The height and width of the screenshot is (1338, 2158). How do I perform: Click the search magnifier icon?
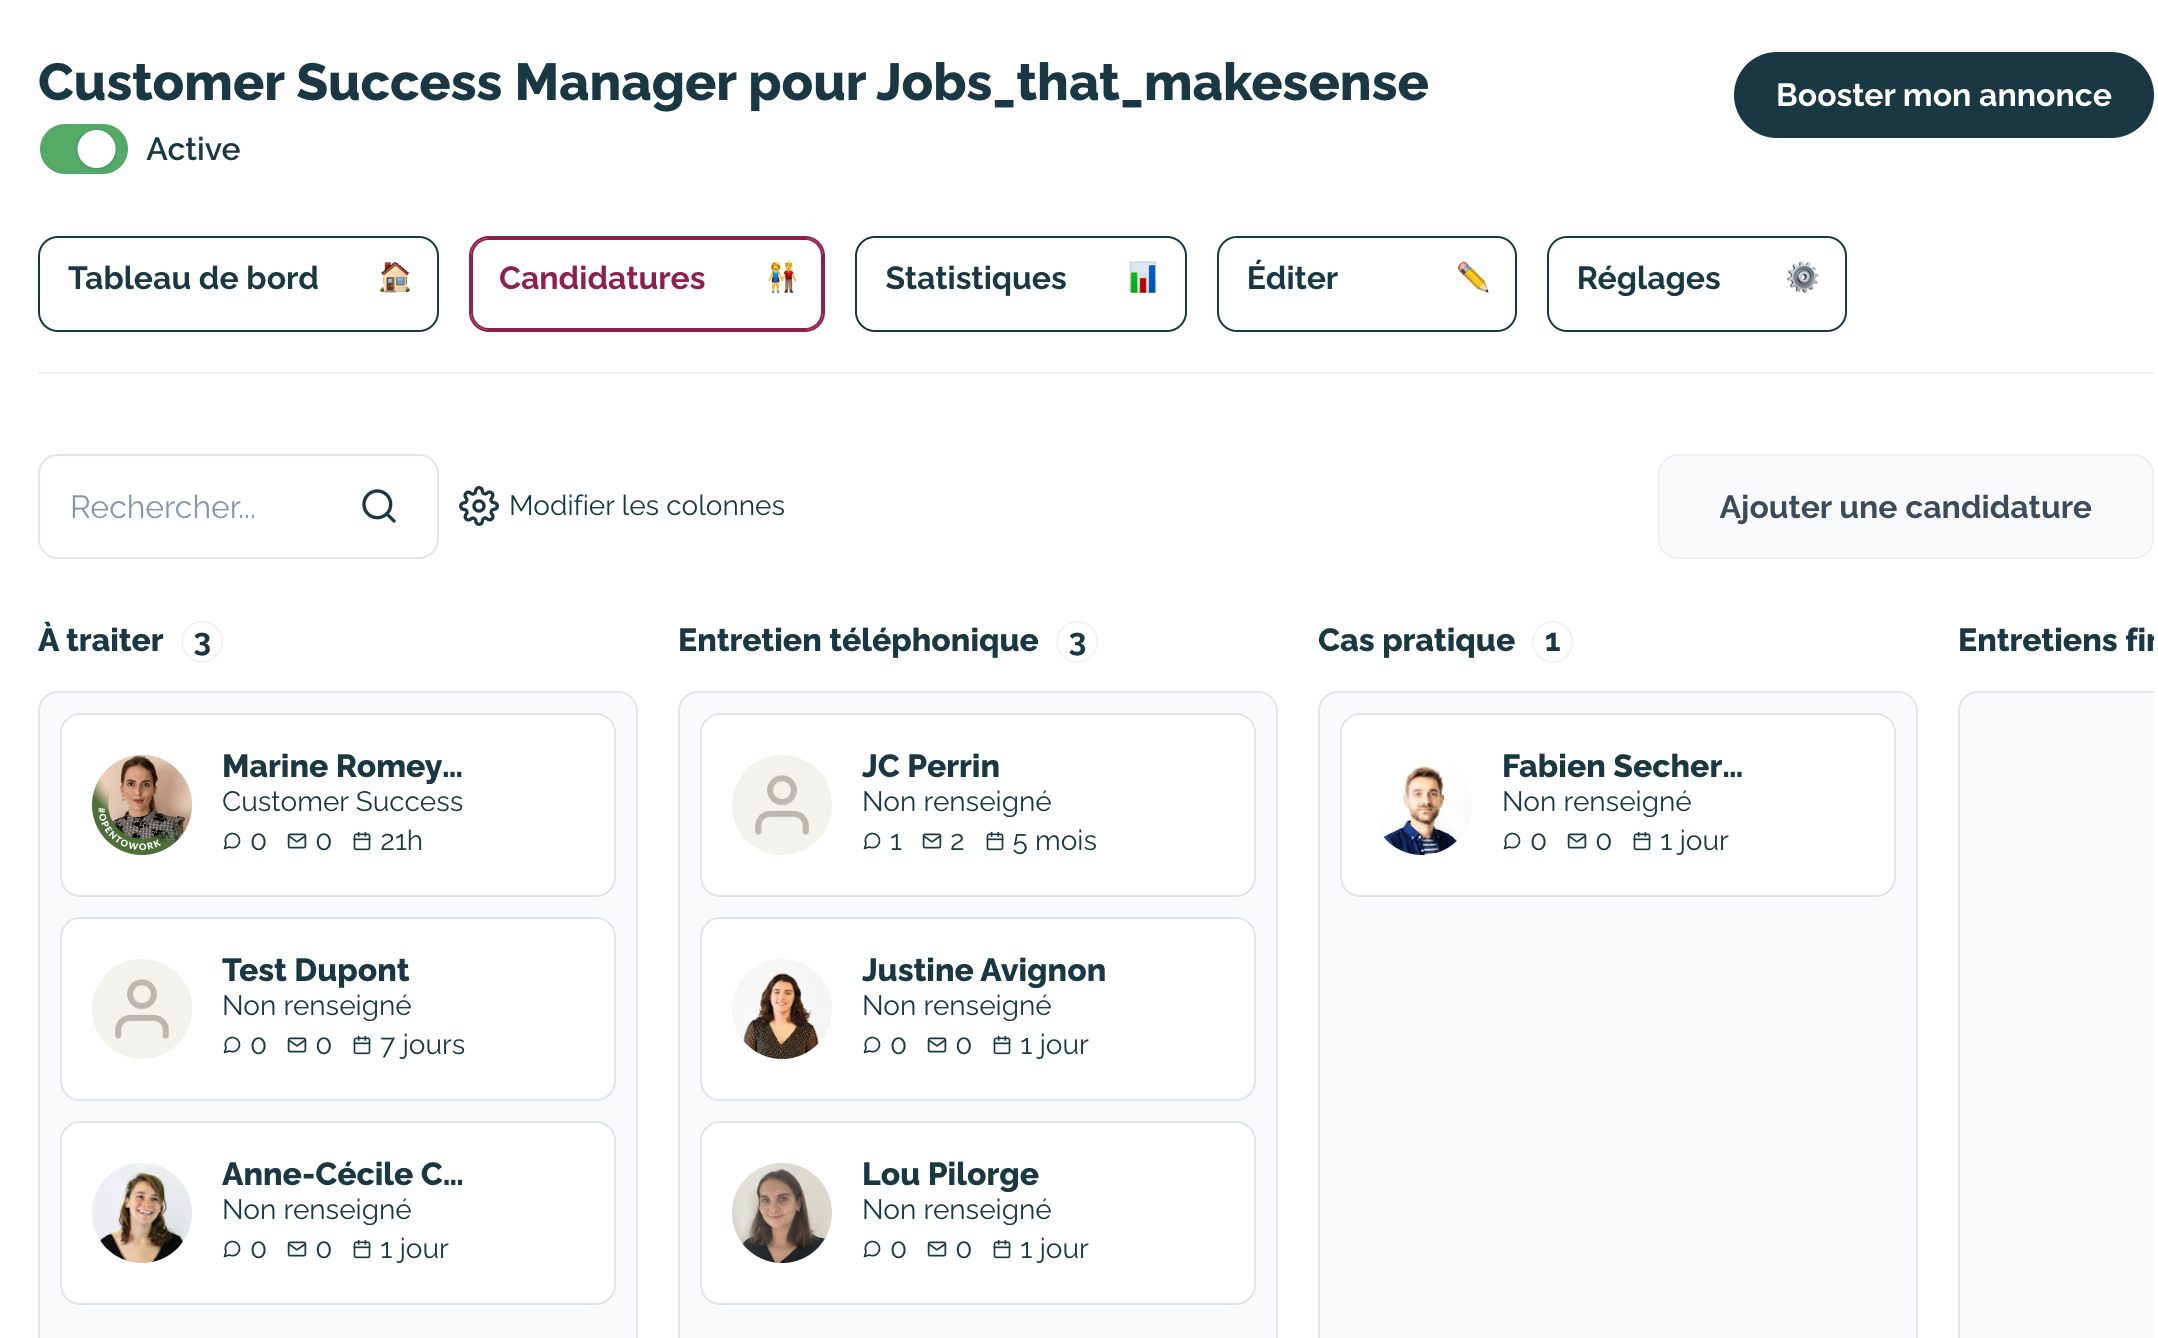378,506
